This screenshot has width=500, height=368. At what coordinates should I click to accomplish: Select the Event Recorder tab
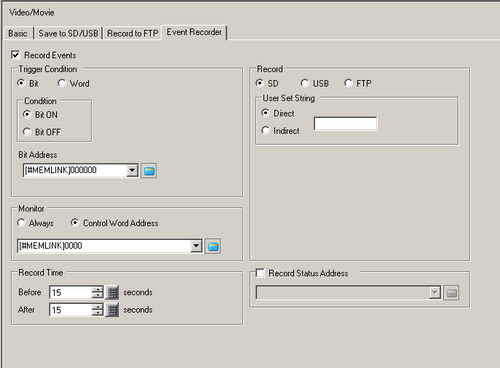pos(194,32)
